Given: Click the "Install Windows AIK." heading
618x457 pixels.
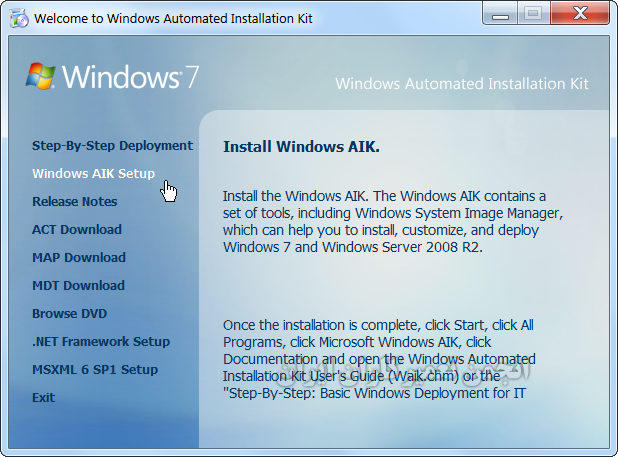Looking at the screenshot, I should point(302,147).
